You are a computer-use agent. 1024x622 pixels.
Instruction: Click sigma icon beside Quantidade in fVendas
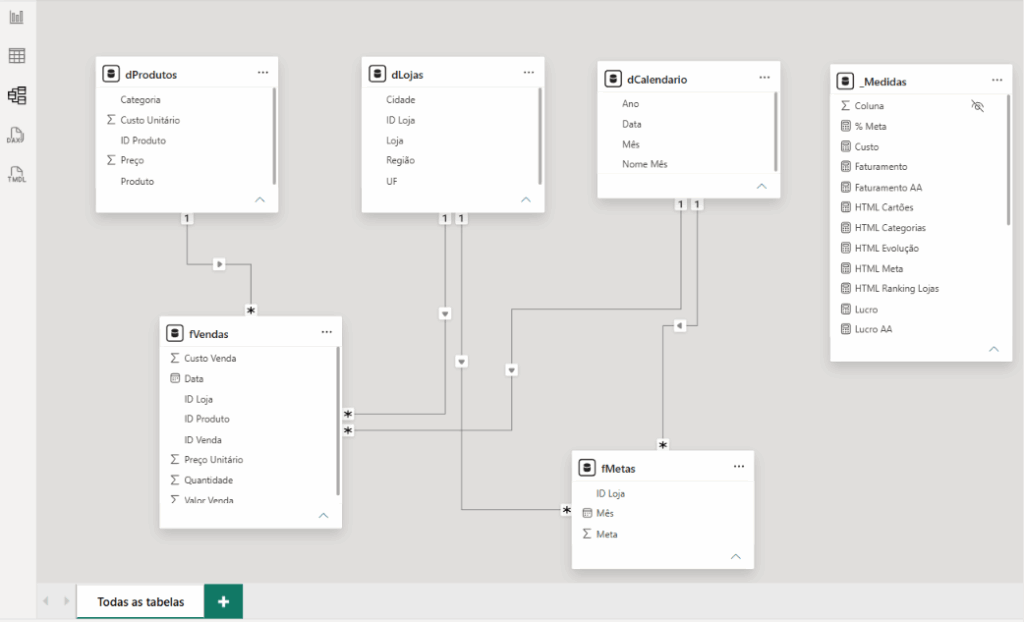tap(174, 480)
